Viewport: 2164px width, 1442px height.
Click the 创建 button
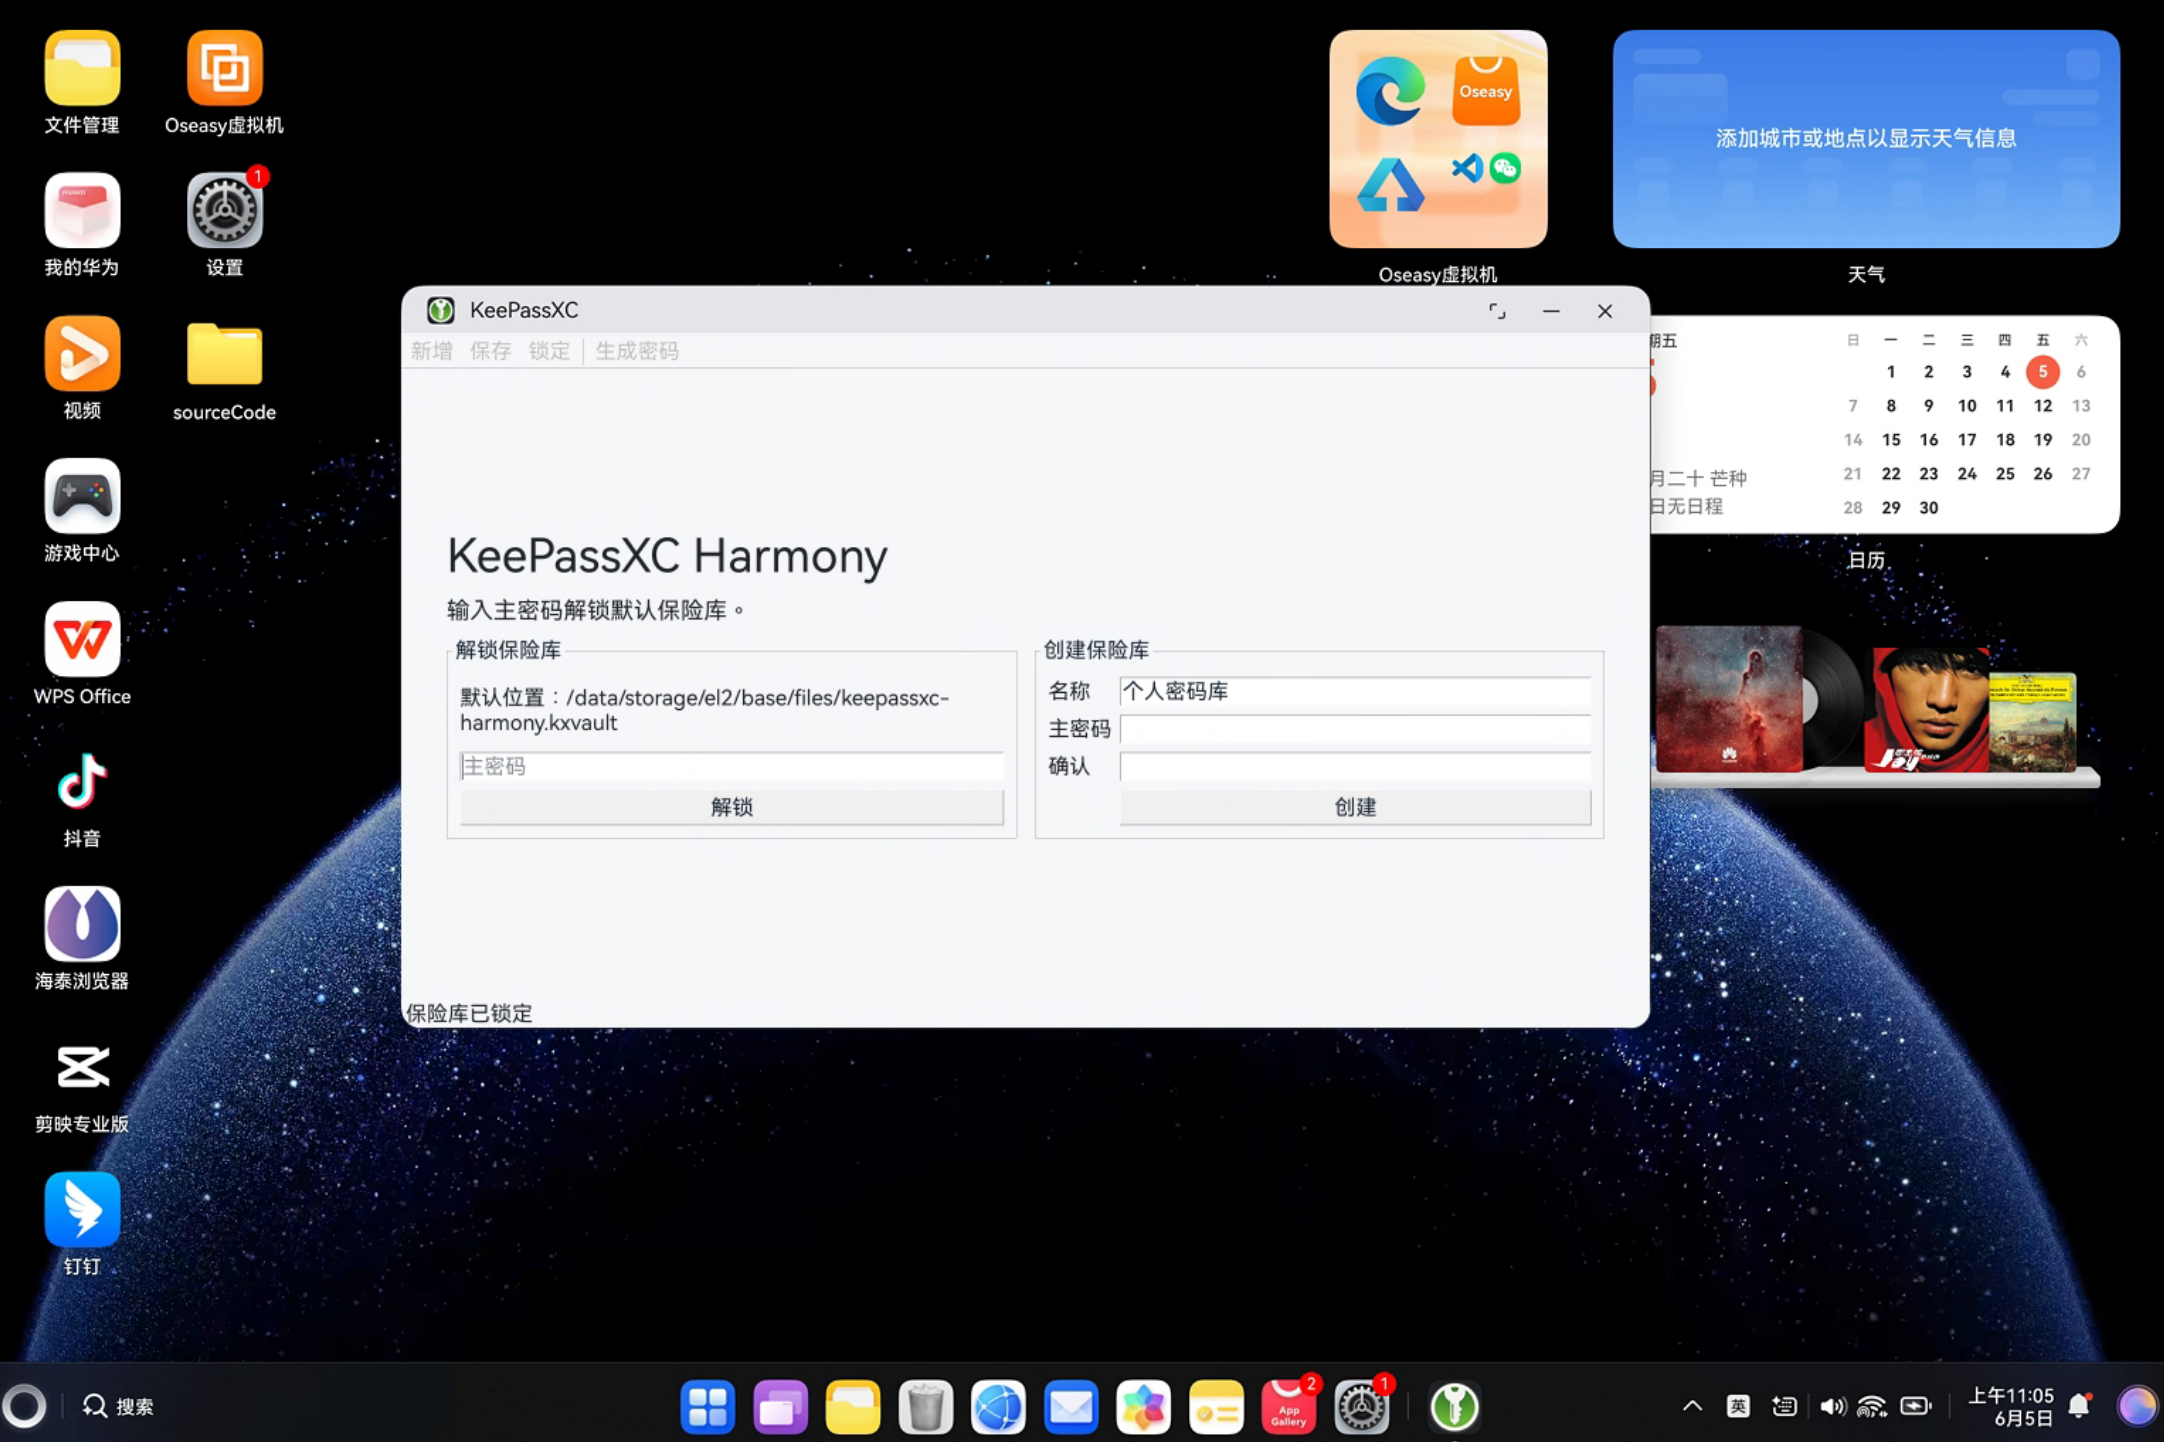[x=1355, y=807]
